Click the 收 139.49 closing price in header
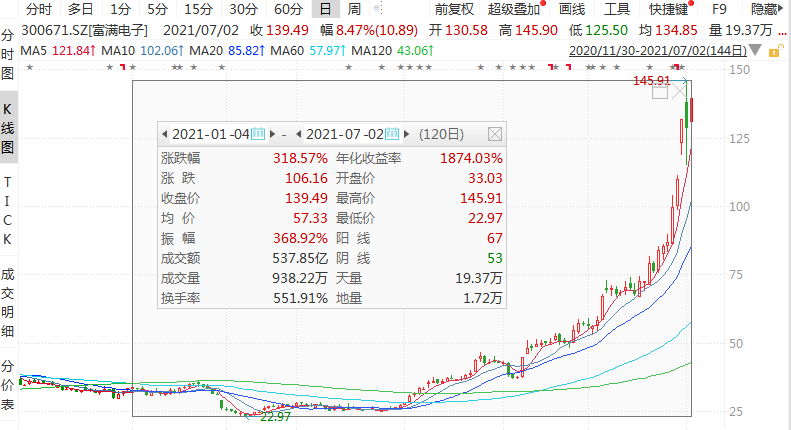791x430 pixels. click(279, 30)
